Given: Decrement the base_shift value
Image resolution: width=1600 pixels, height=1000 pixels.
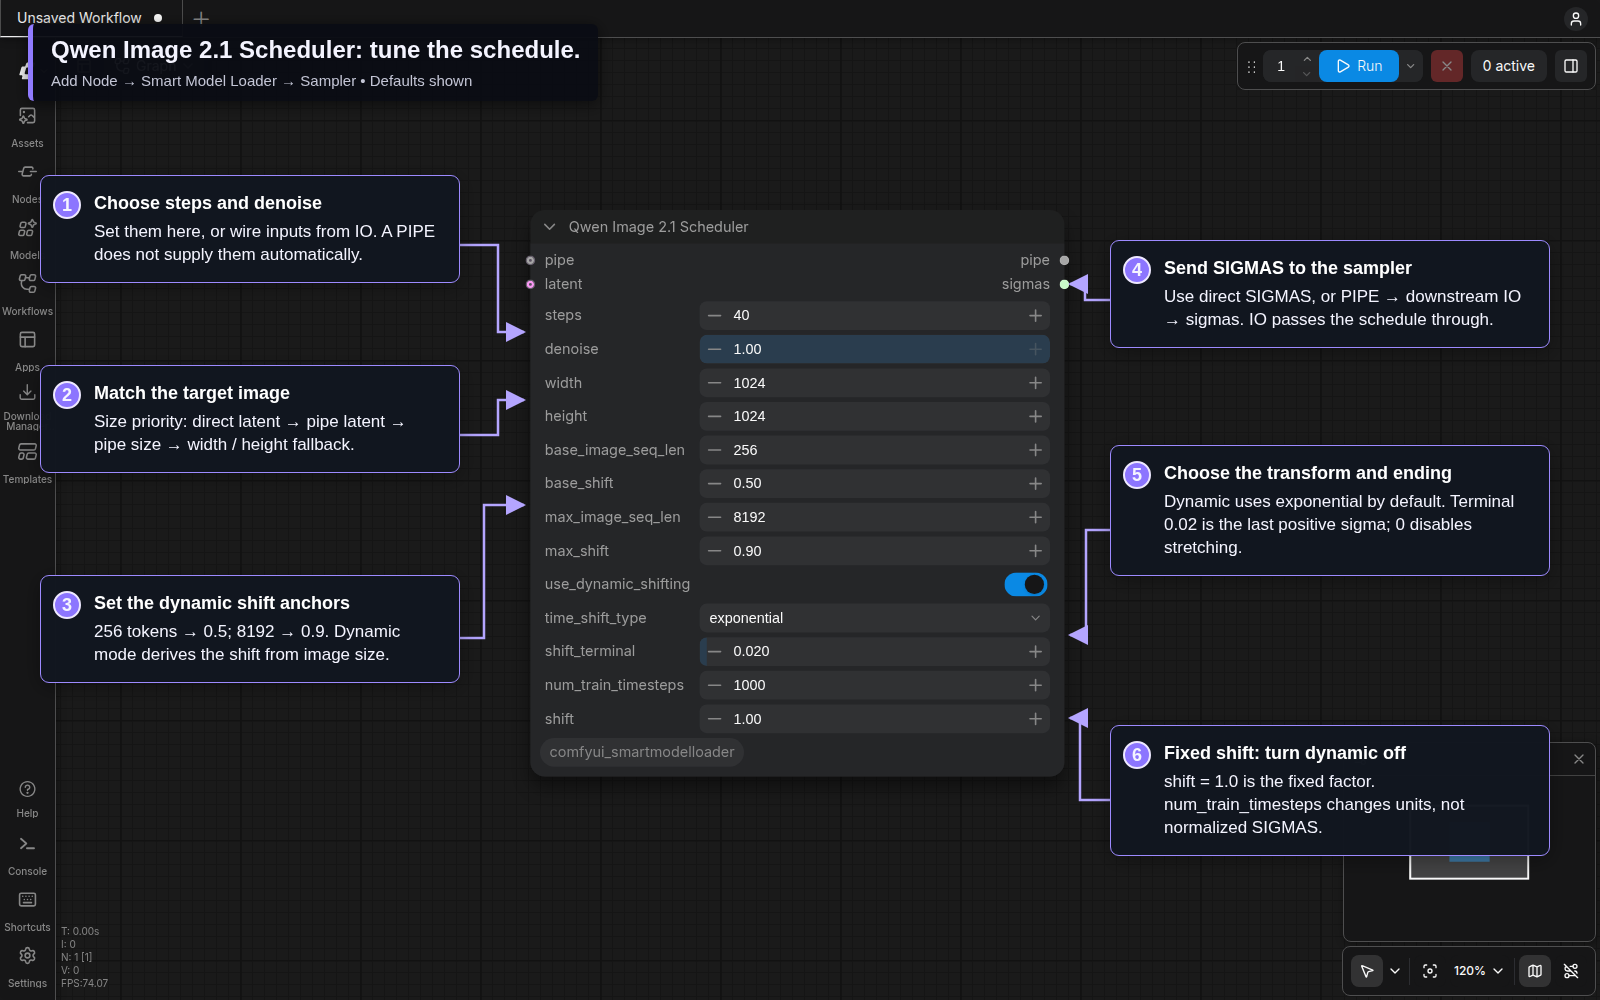Looking at the screenshot, I should 714,483.
